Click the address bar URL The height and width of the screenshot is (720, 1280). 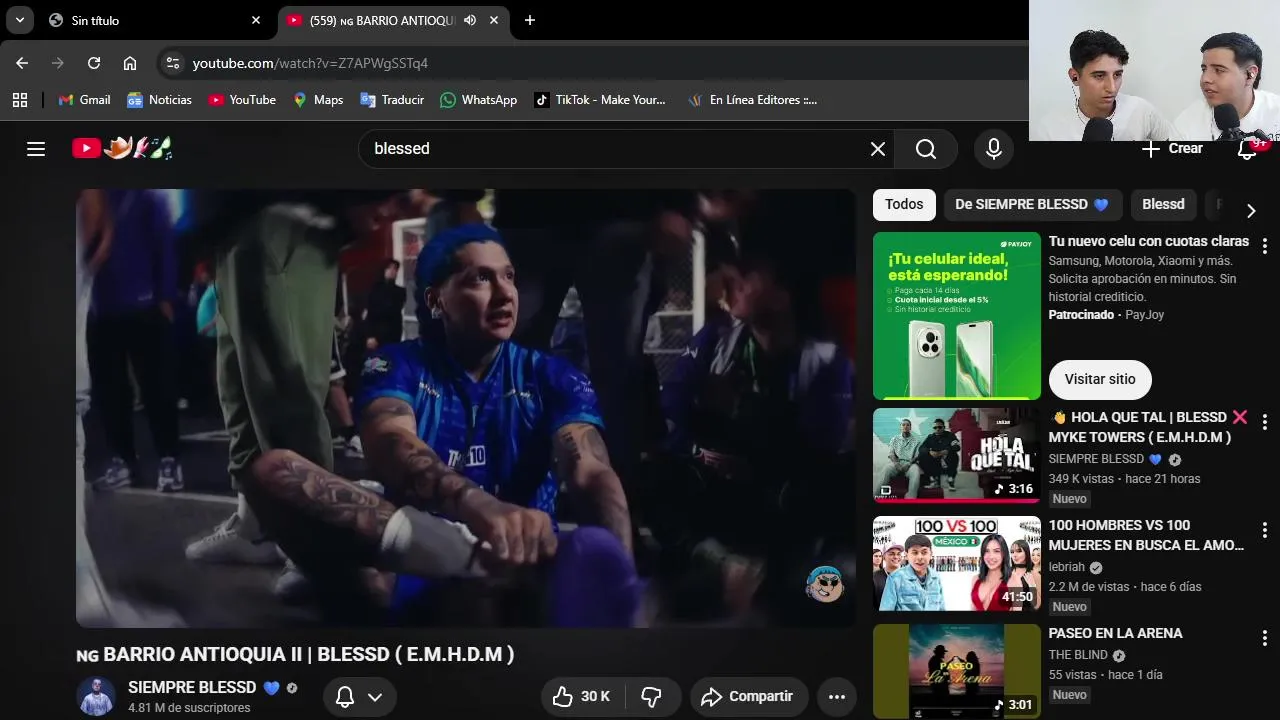coord(310,63)
